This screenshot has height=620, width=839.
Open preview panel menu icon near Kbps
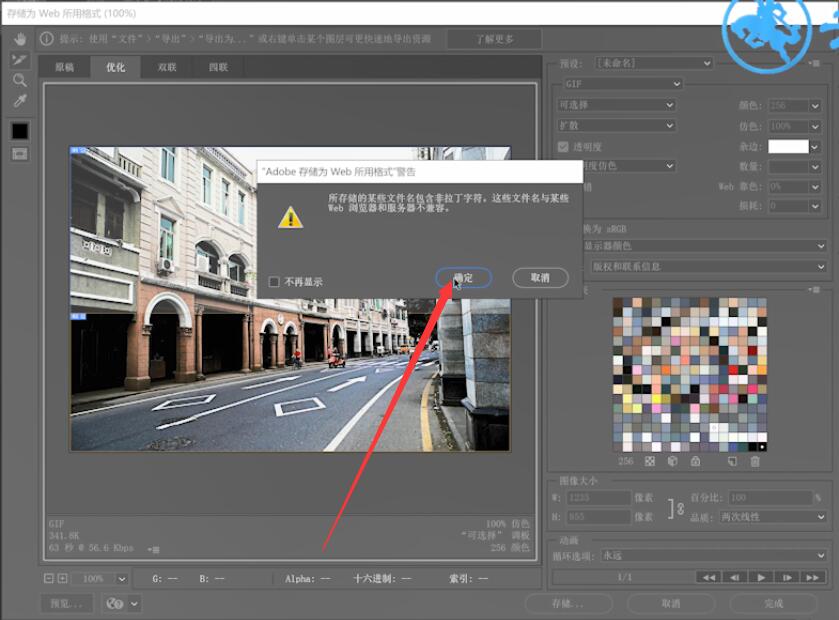click(x=153, y=549)
